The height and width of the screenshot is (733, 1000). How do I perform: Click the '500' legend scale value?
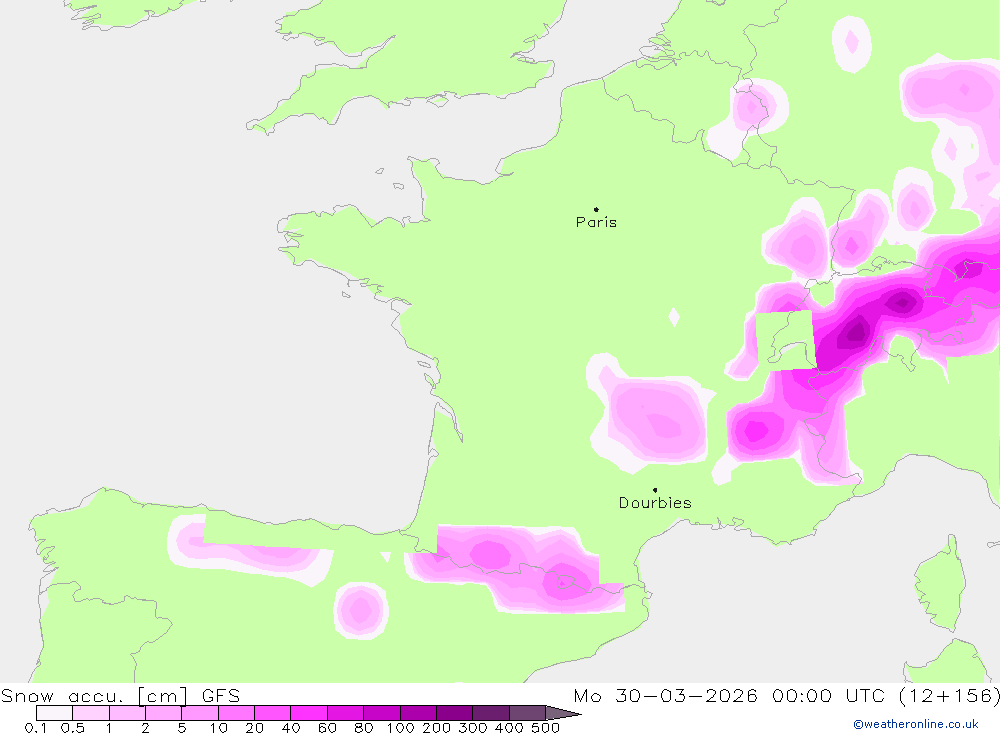click(x=545, y=727)
